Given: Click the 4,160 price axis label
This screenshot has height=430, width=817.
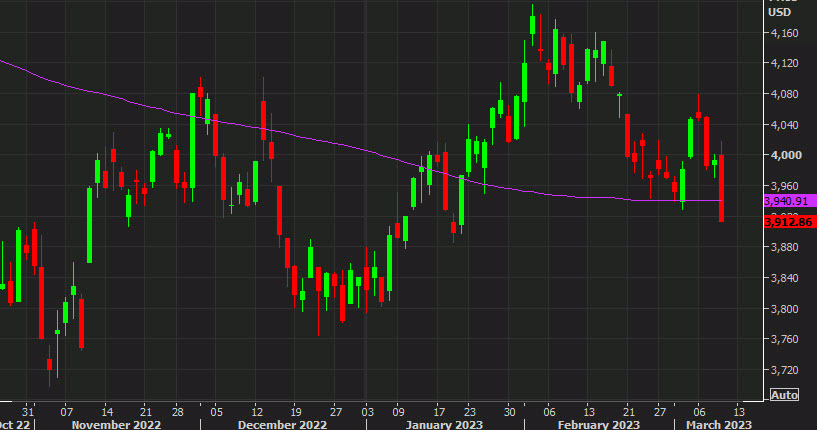Looking at the screenshot, I should (784, 33).
